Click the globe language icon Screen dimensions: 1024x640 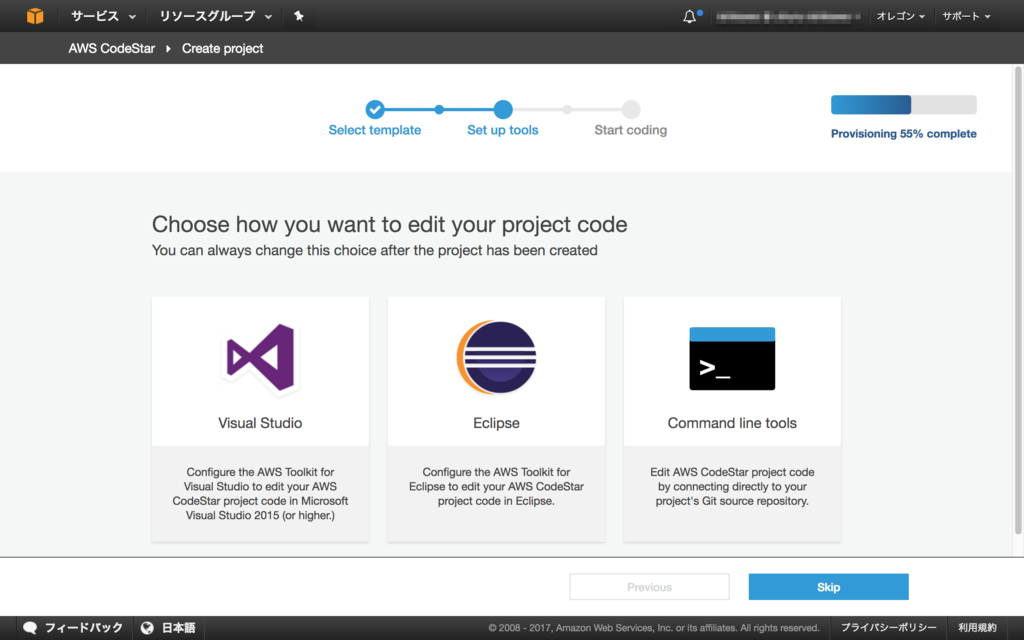(147, 628)
